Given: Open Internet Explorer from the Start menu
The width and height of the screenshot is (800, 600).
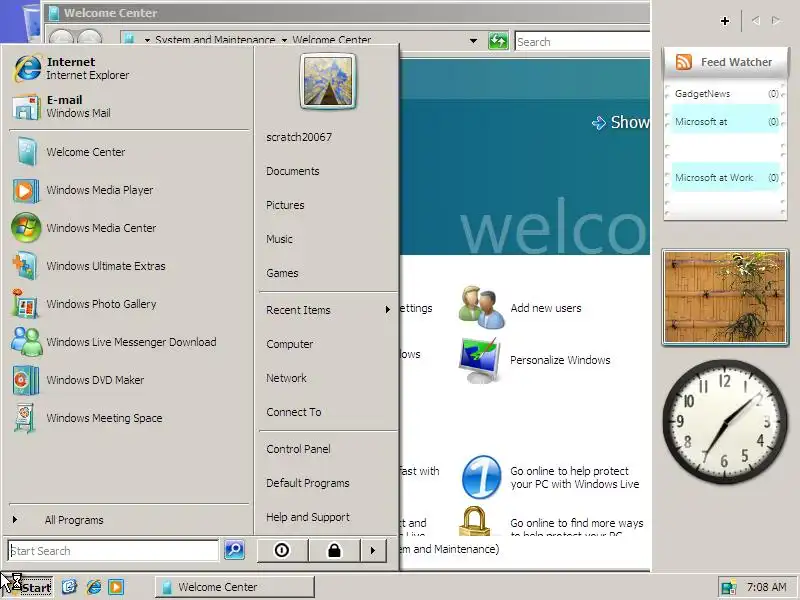Looking at the screenshot, I should 130,68.
